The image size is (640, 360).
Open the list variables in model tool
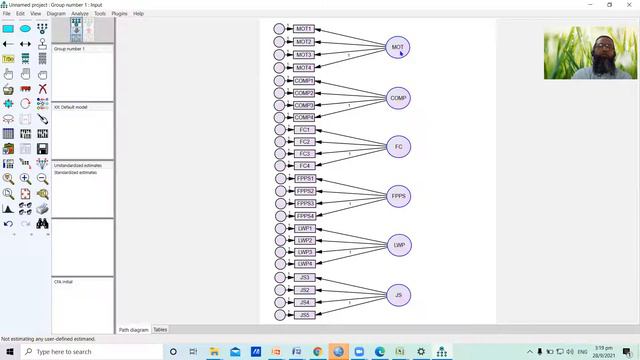[25, 59]
